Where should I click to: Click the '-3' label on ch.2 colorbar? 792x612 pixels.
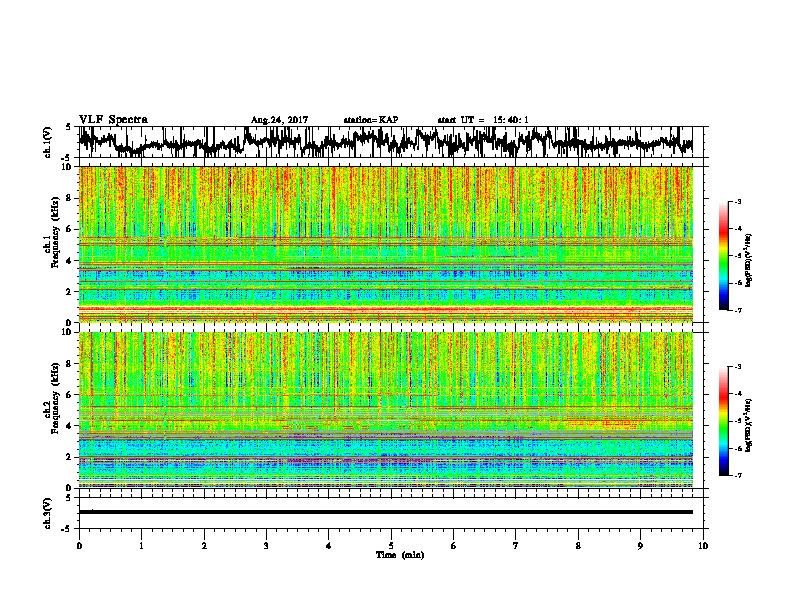pyautogui.click(x=737, y=367)
